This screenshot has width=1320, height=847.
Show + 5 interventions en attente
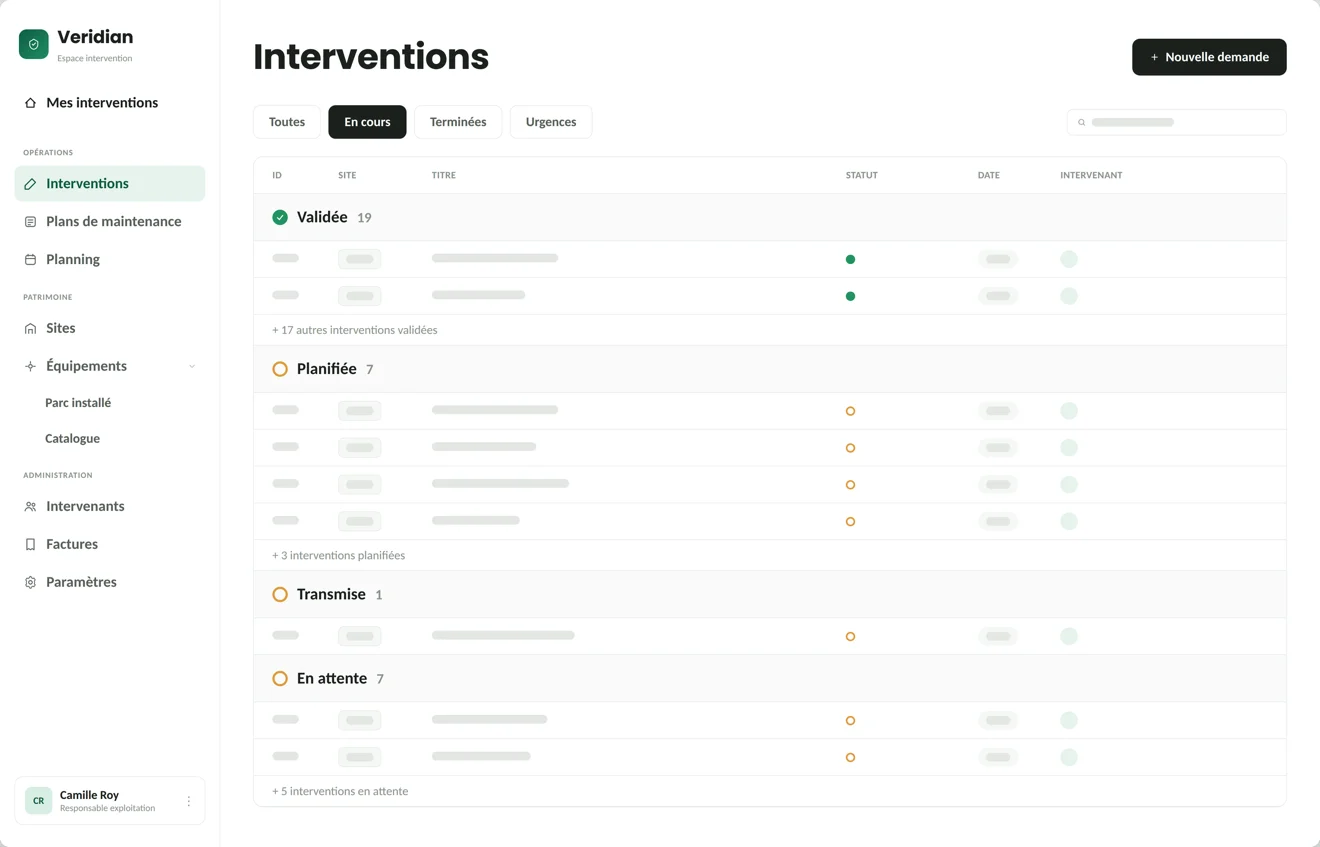pyautogui.click(x=340, y=792)
